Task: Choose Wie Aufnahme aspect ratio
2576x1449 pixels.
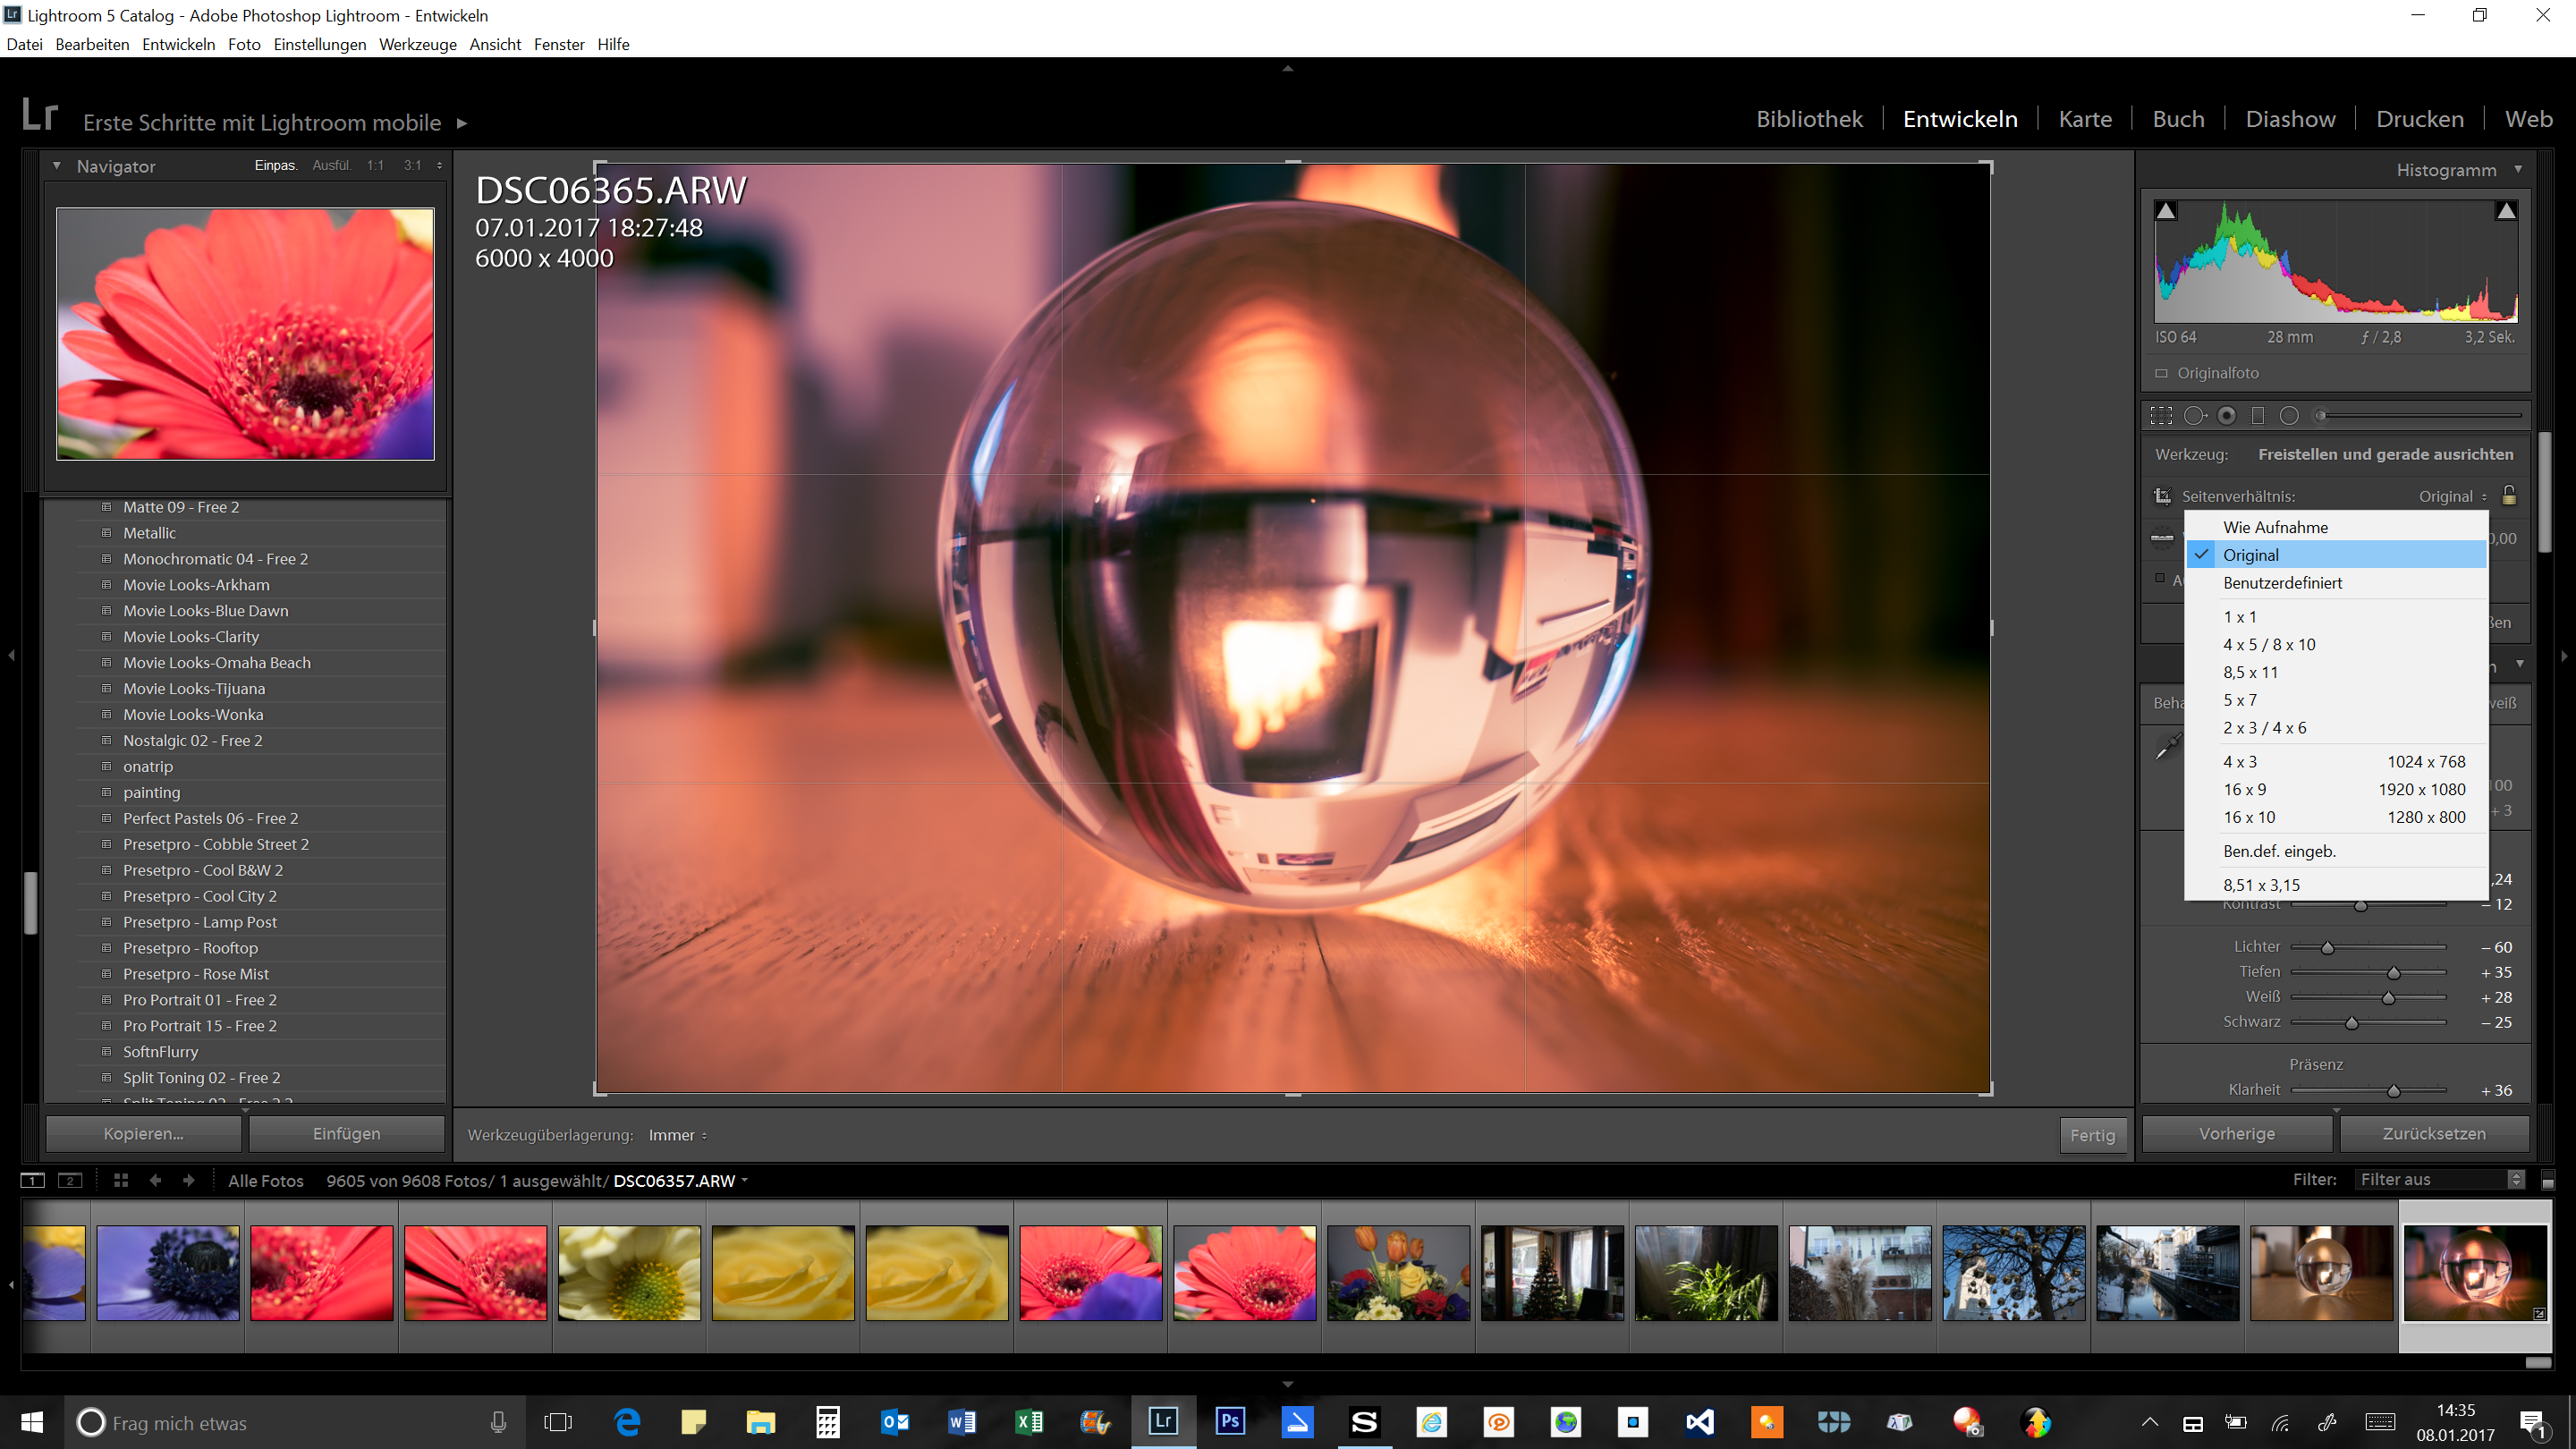Action: (2336, 527)
